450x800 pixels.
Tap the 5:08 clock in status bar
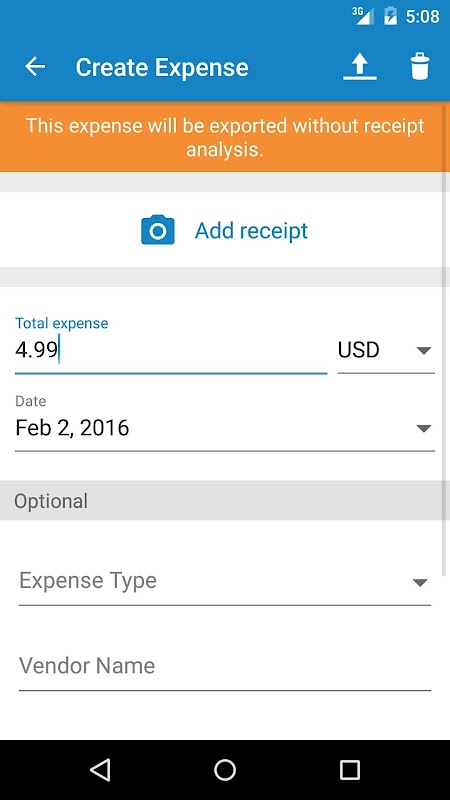click(x=422, y=16)
